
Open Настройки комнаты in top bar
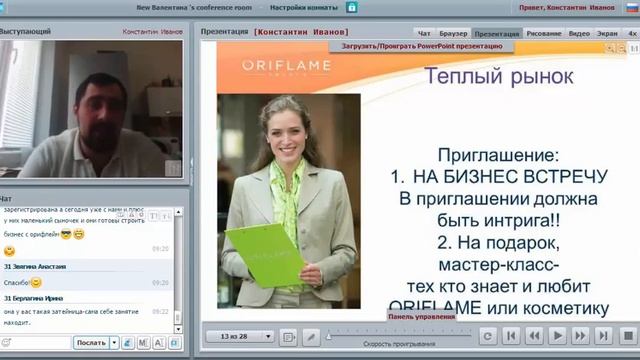304,7
